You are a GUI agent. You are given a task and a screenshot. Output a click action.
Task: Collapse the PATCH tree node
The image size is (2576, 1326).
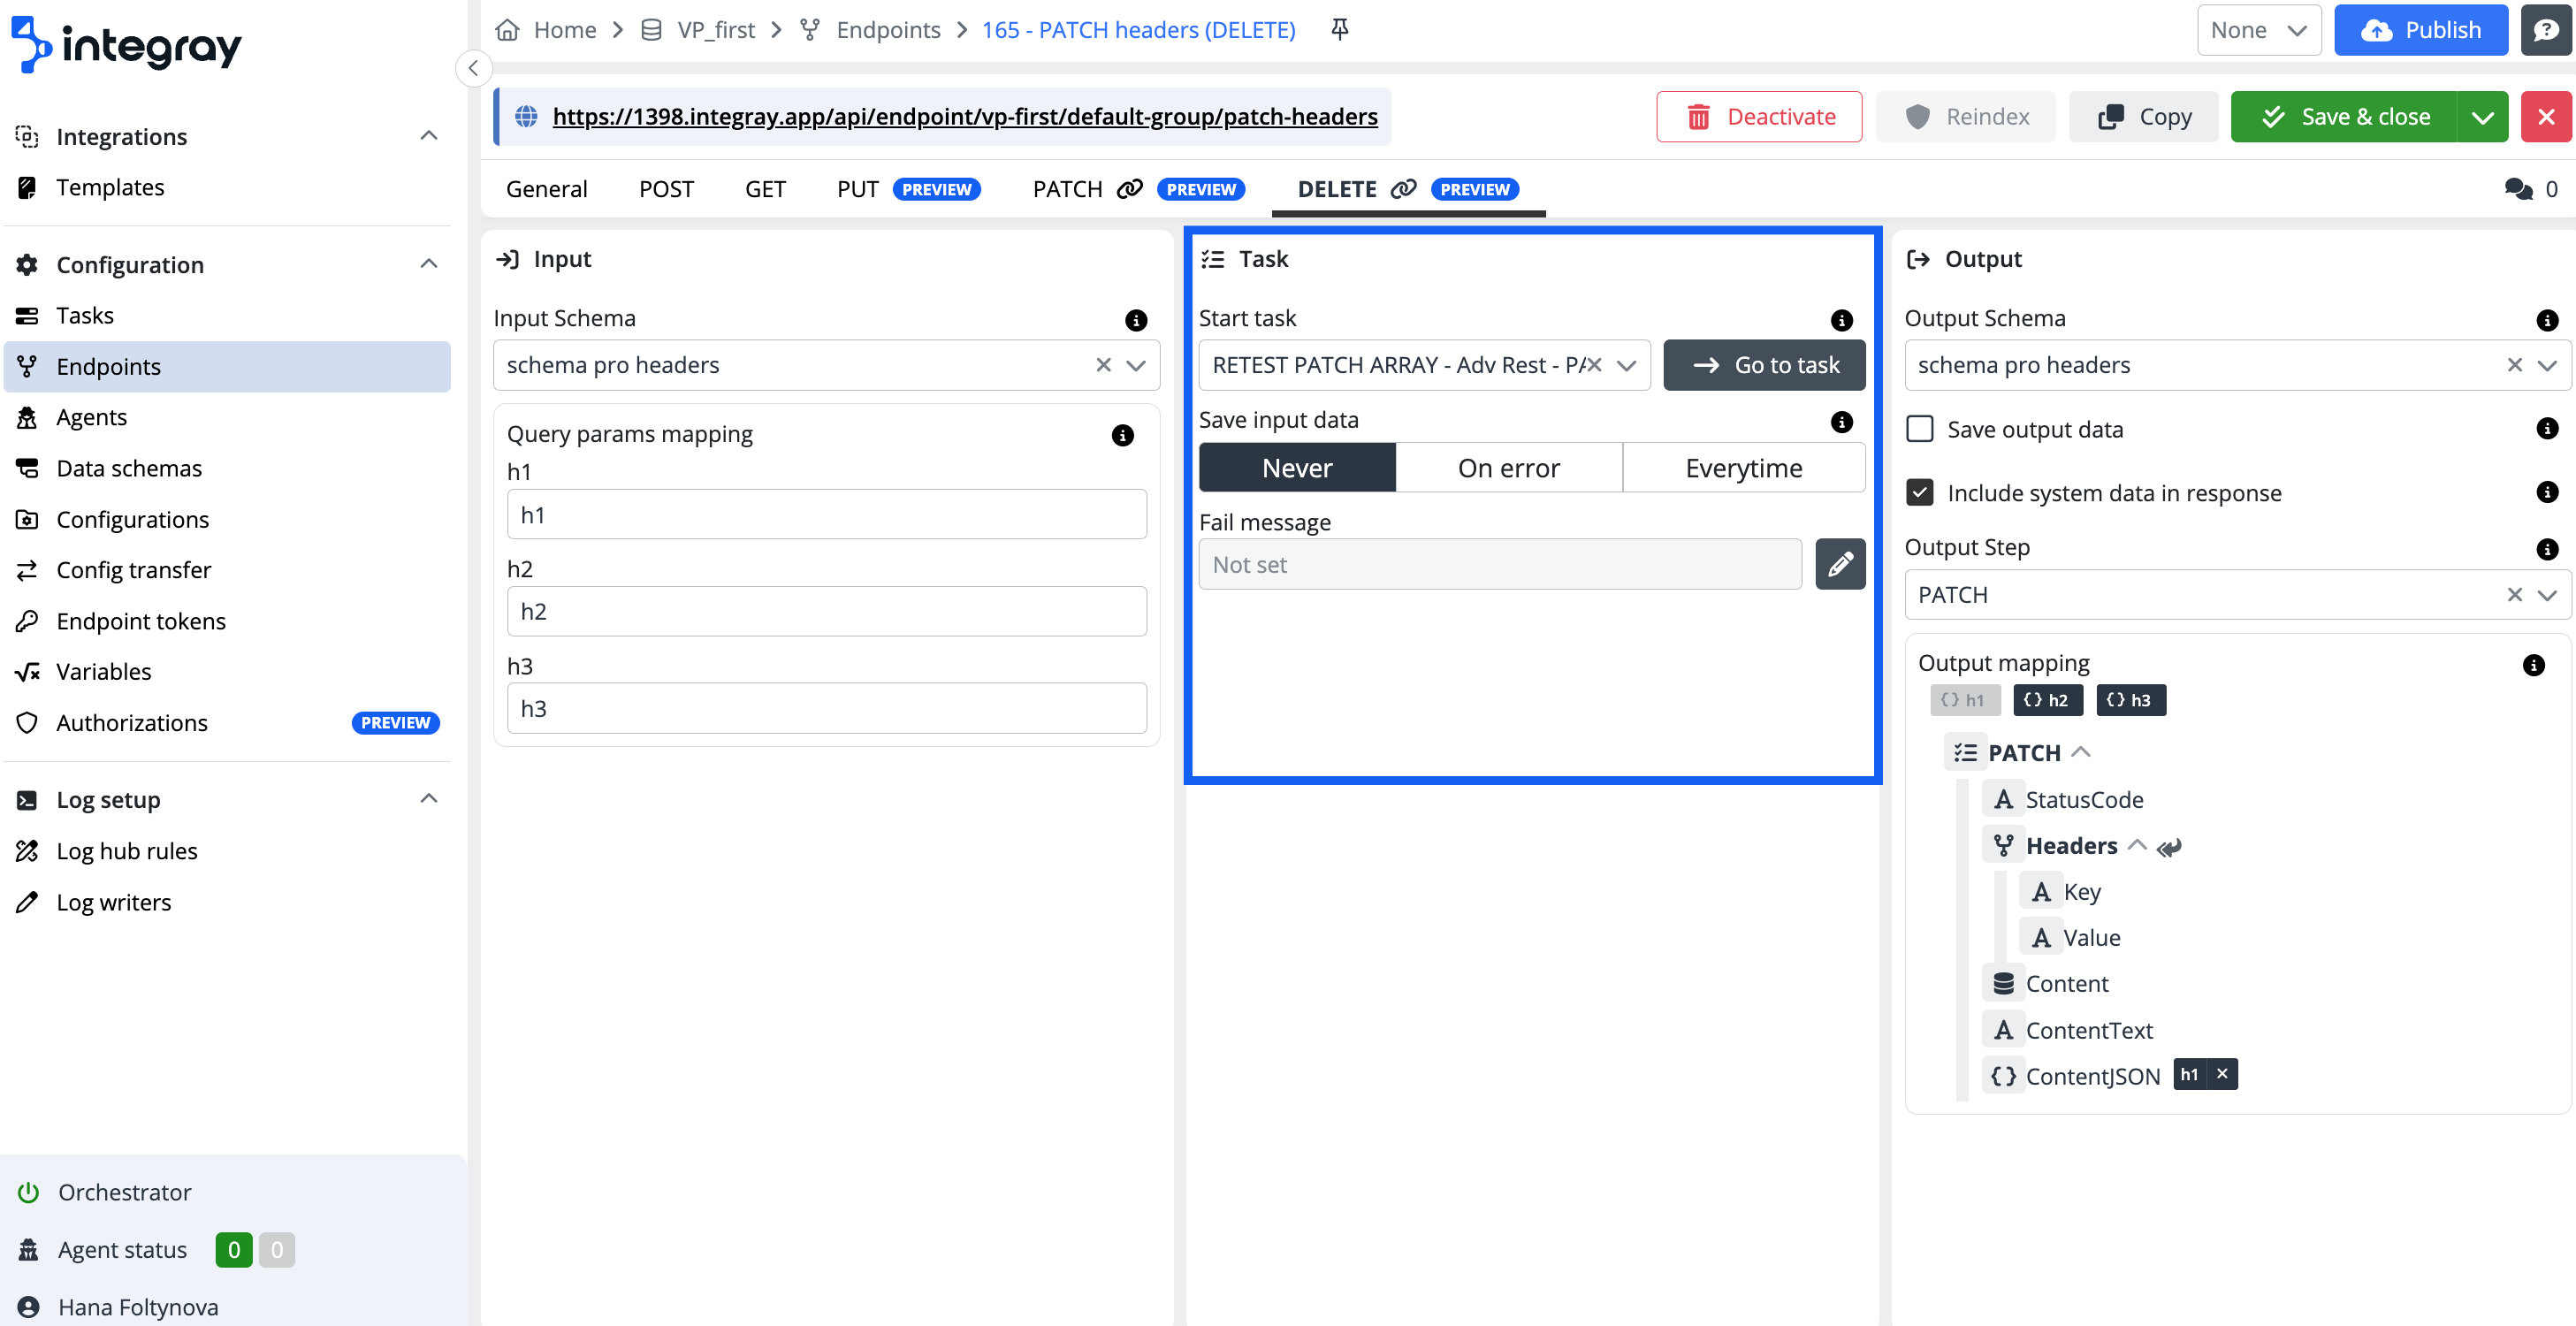click(2081, 753)
